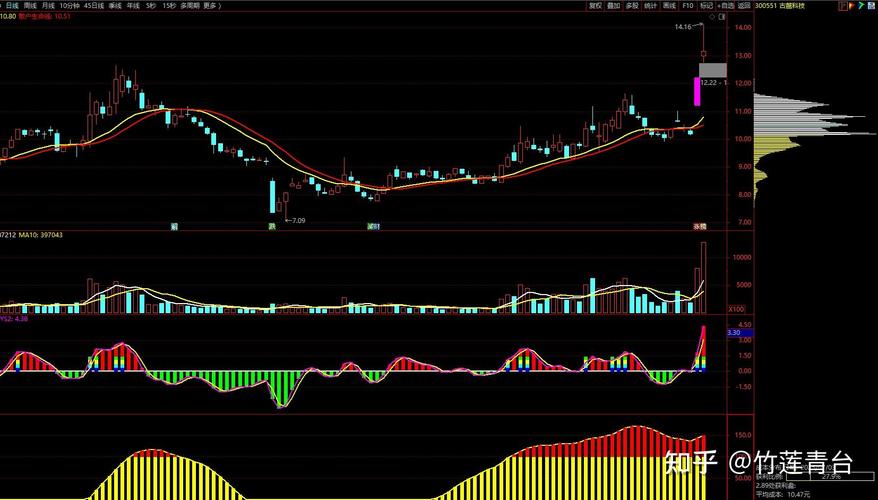Open the 多周期 multi-period option
The image size is (878, 500).
tap(190, 5)
